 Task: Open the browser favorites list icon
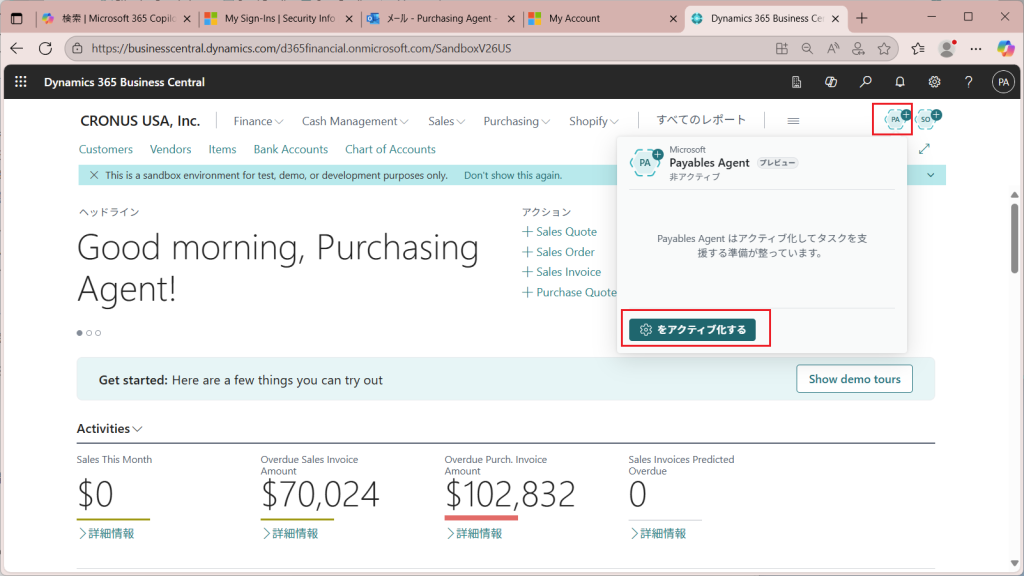pyautogui.click(x=918, y=48)
